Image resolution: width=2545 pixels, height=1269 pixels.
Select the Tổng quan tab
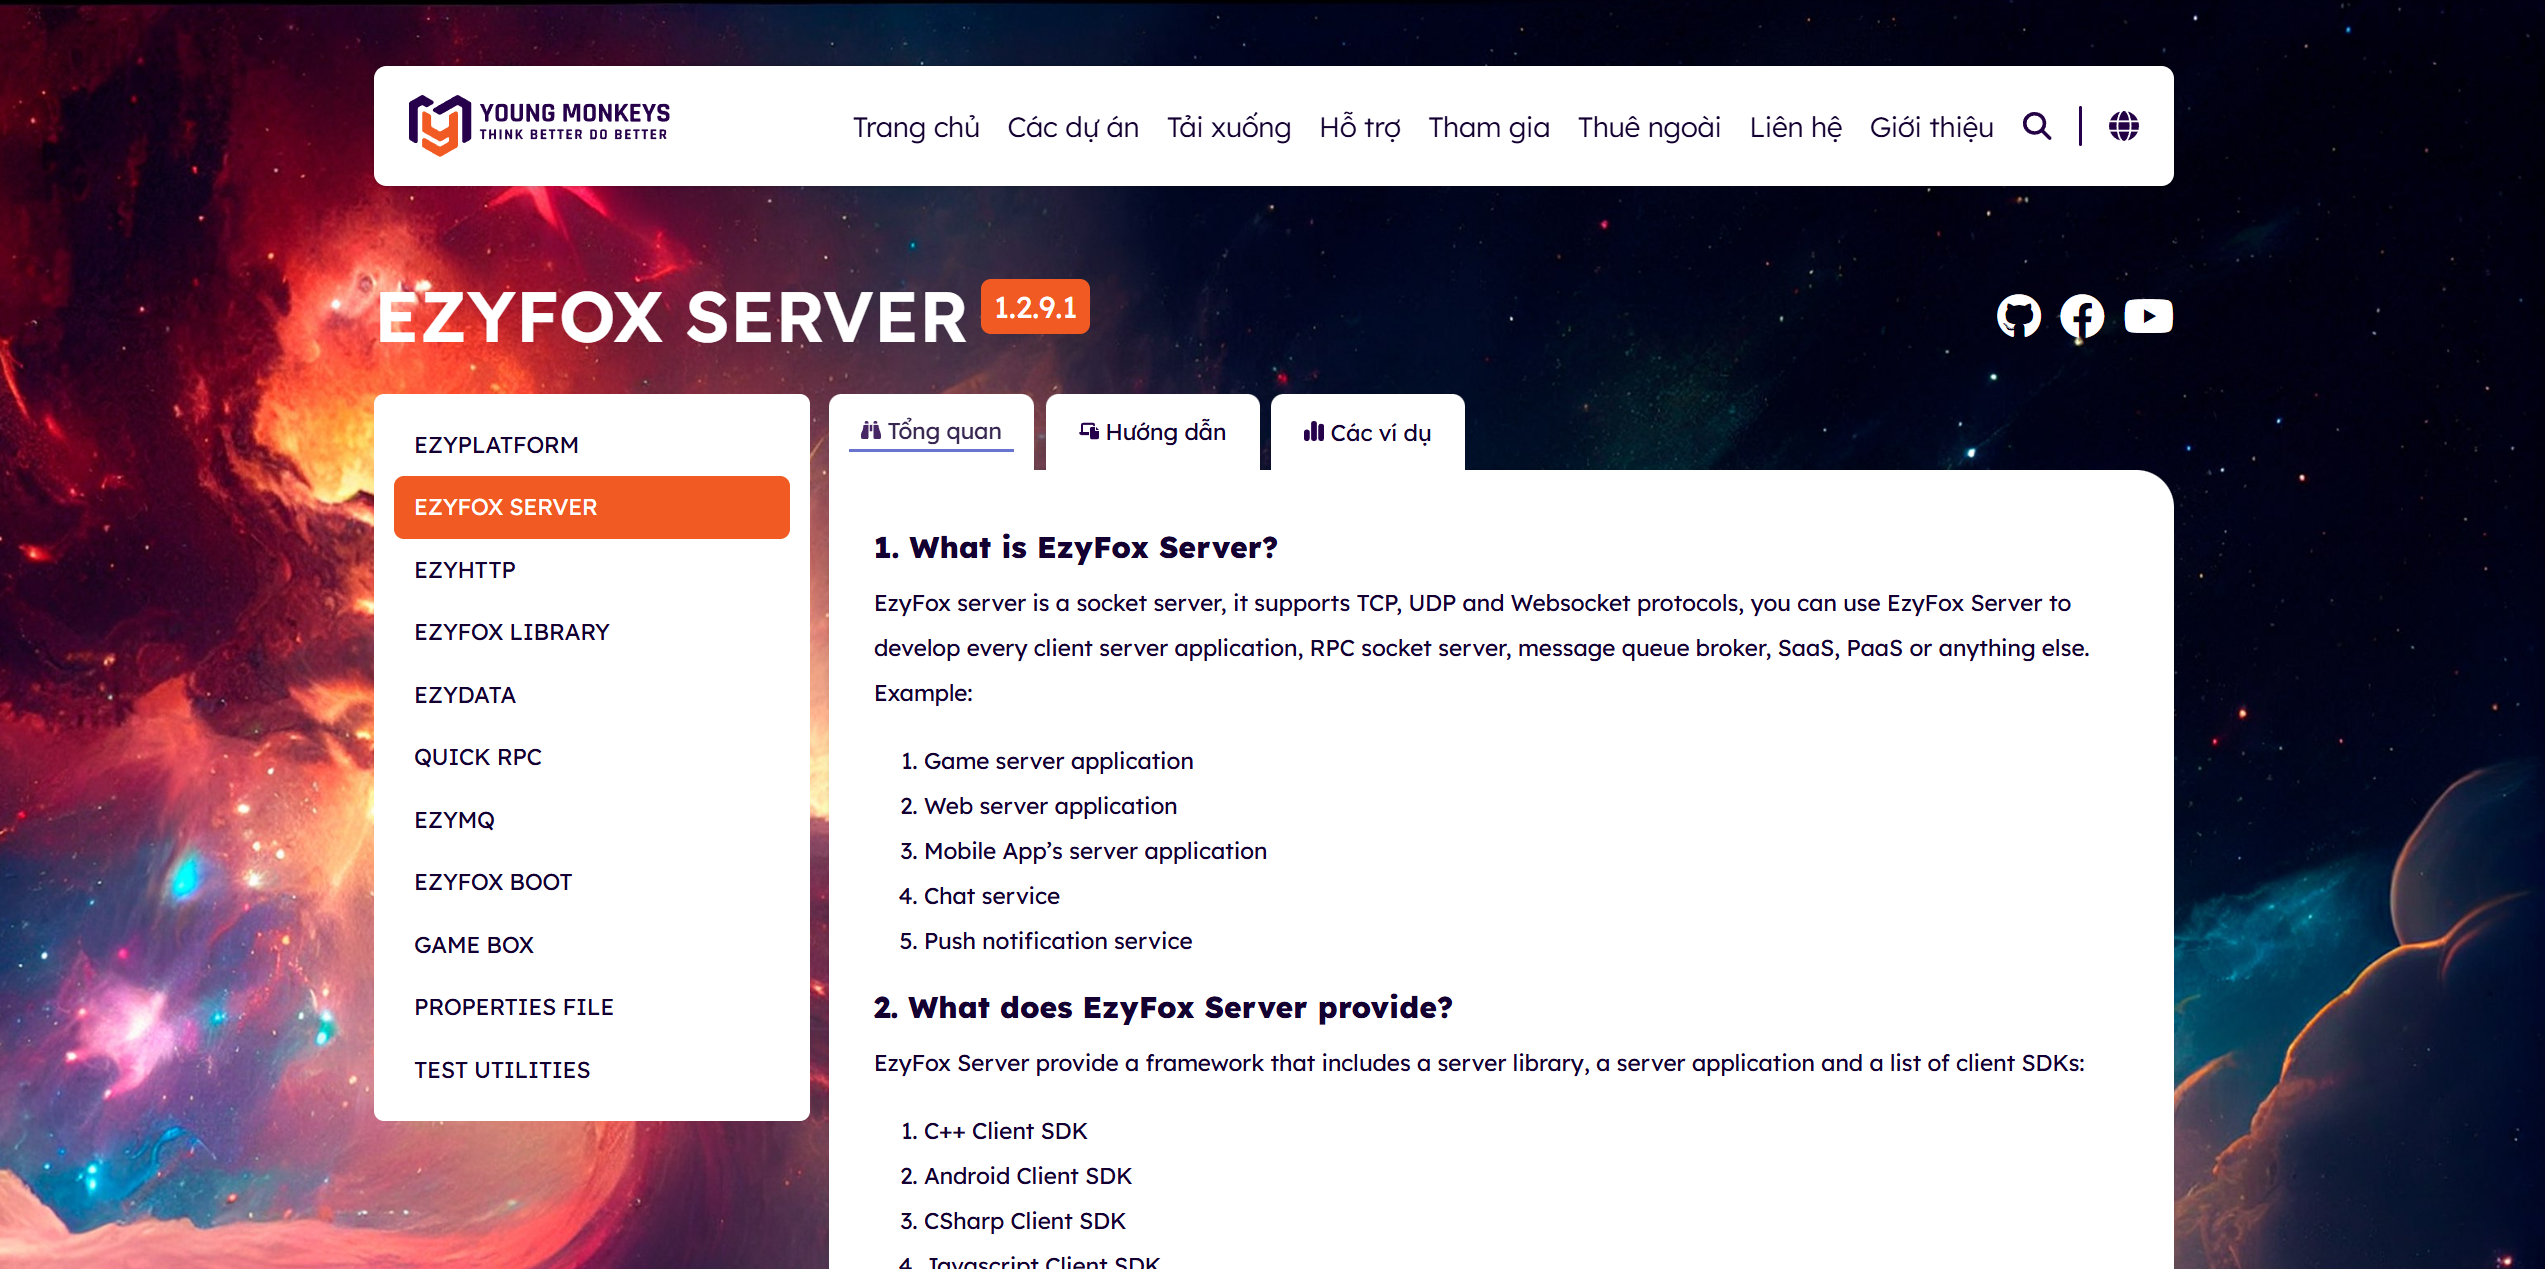point(931,431)
